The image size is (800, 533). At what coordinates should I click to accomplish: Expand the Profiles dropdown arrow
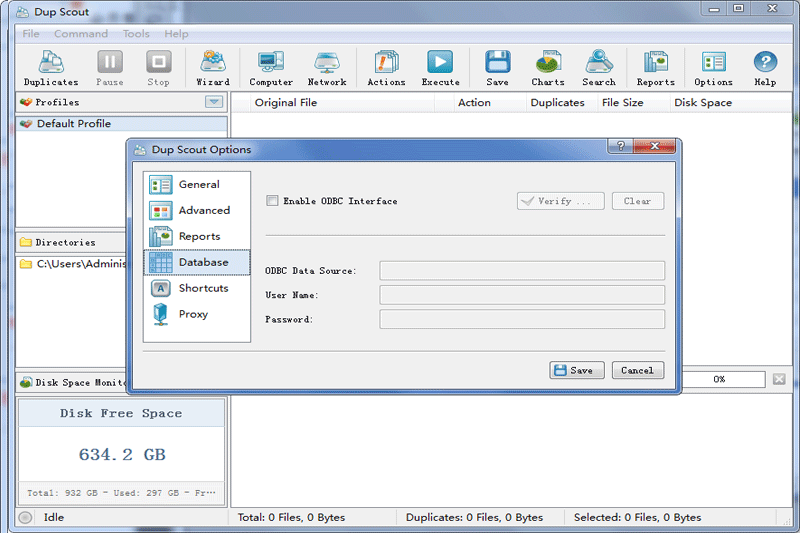214,101
